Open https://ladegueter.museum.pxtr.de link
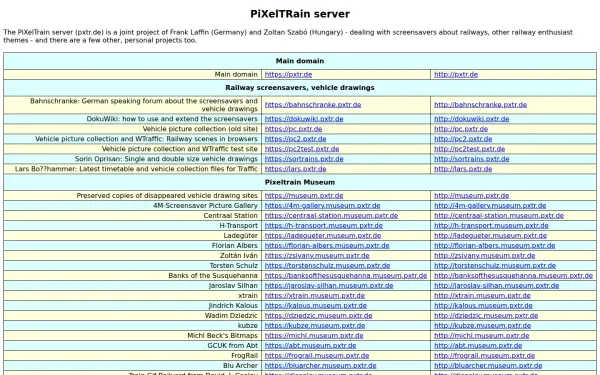The height and width of the screenshot is (375, 600). click(323, 236)
